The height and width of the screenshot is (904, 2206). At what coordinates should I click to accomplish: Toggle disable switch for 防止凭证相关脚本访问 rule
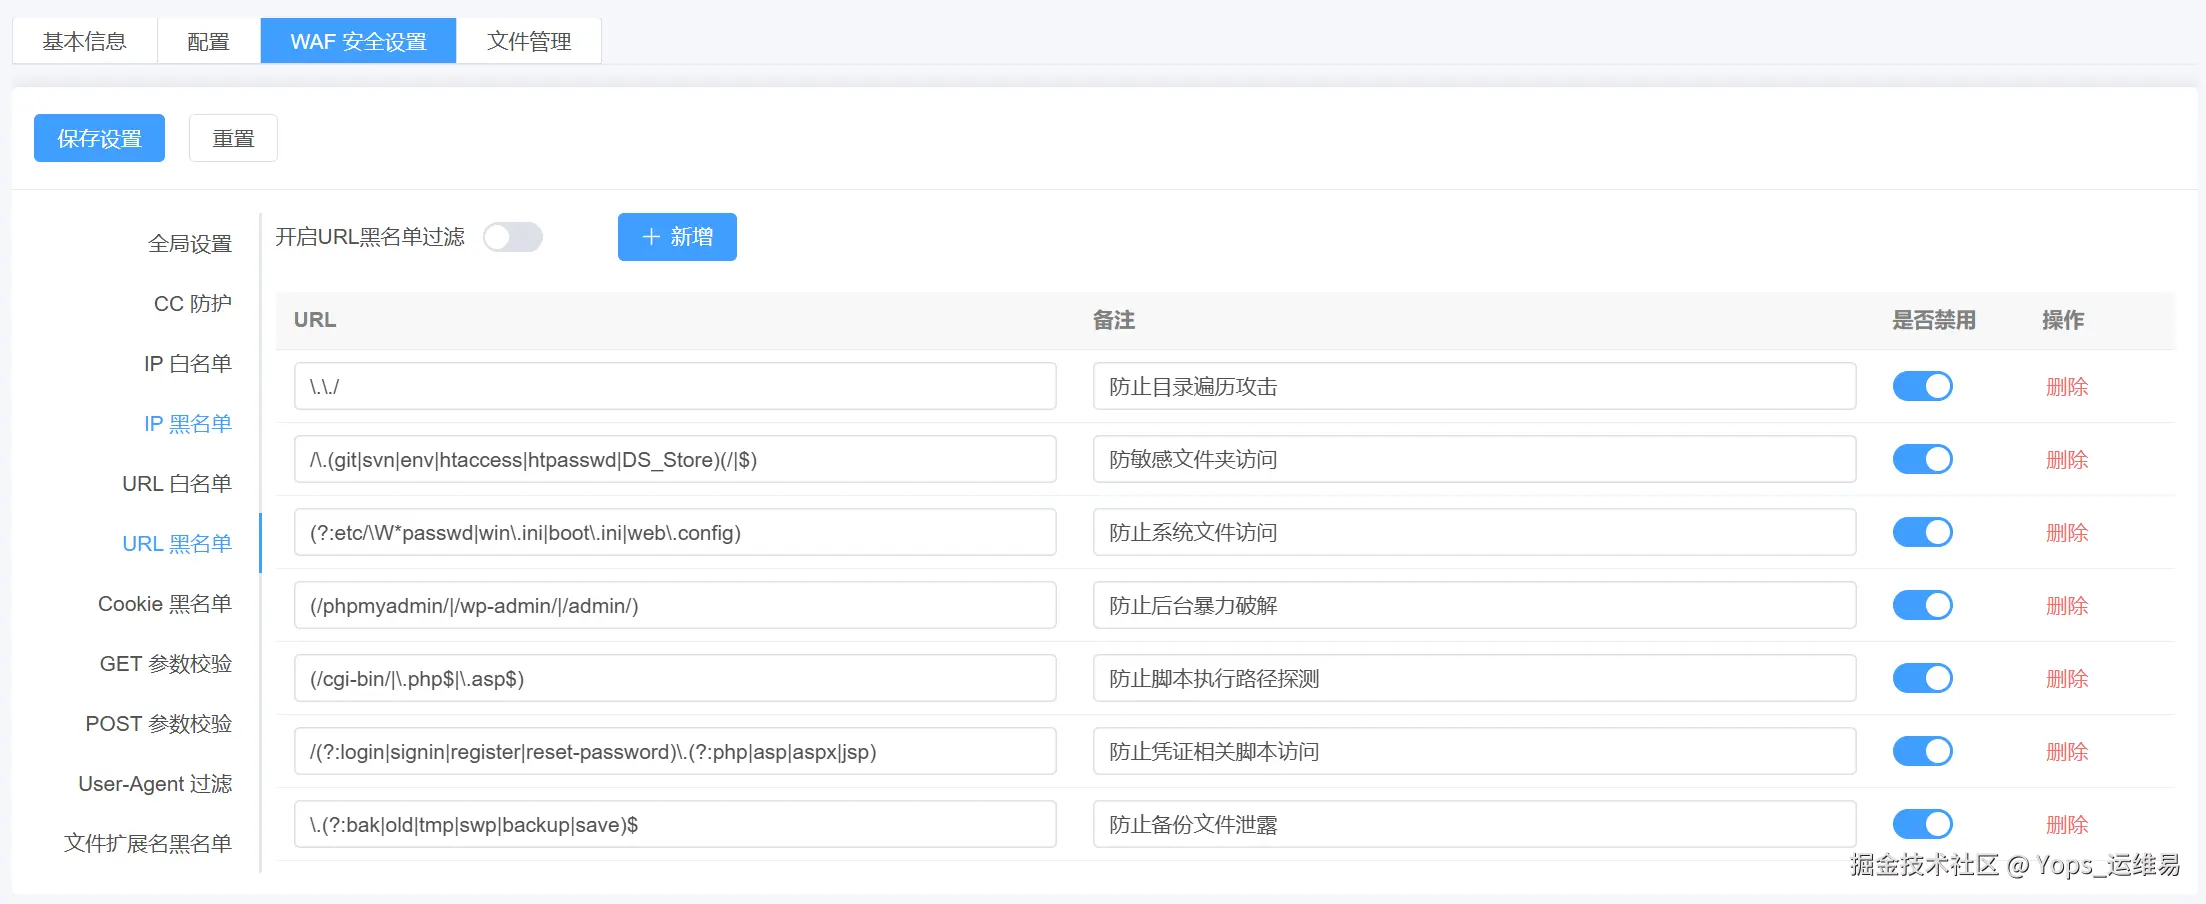point(1922,751)
